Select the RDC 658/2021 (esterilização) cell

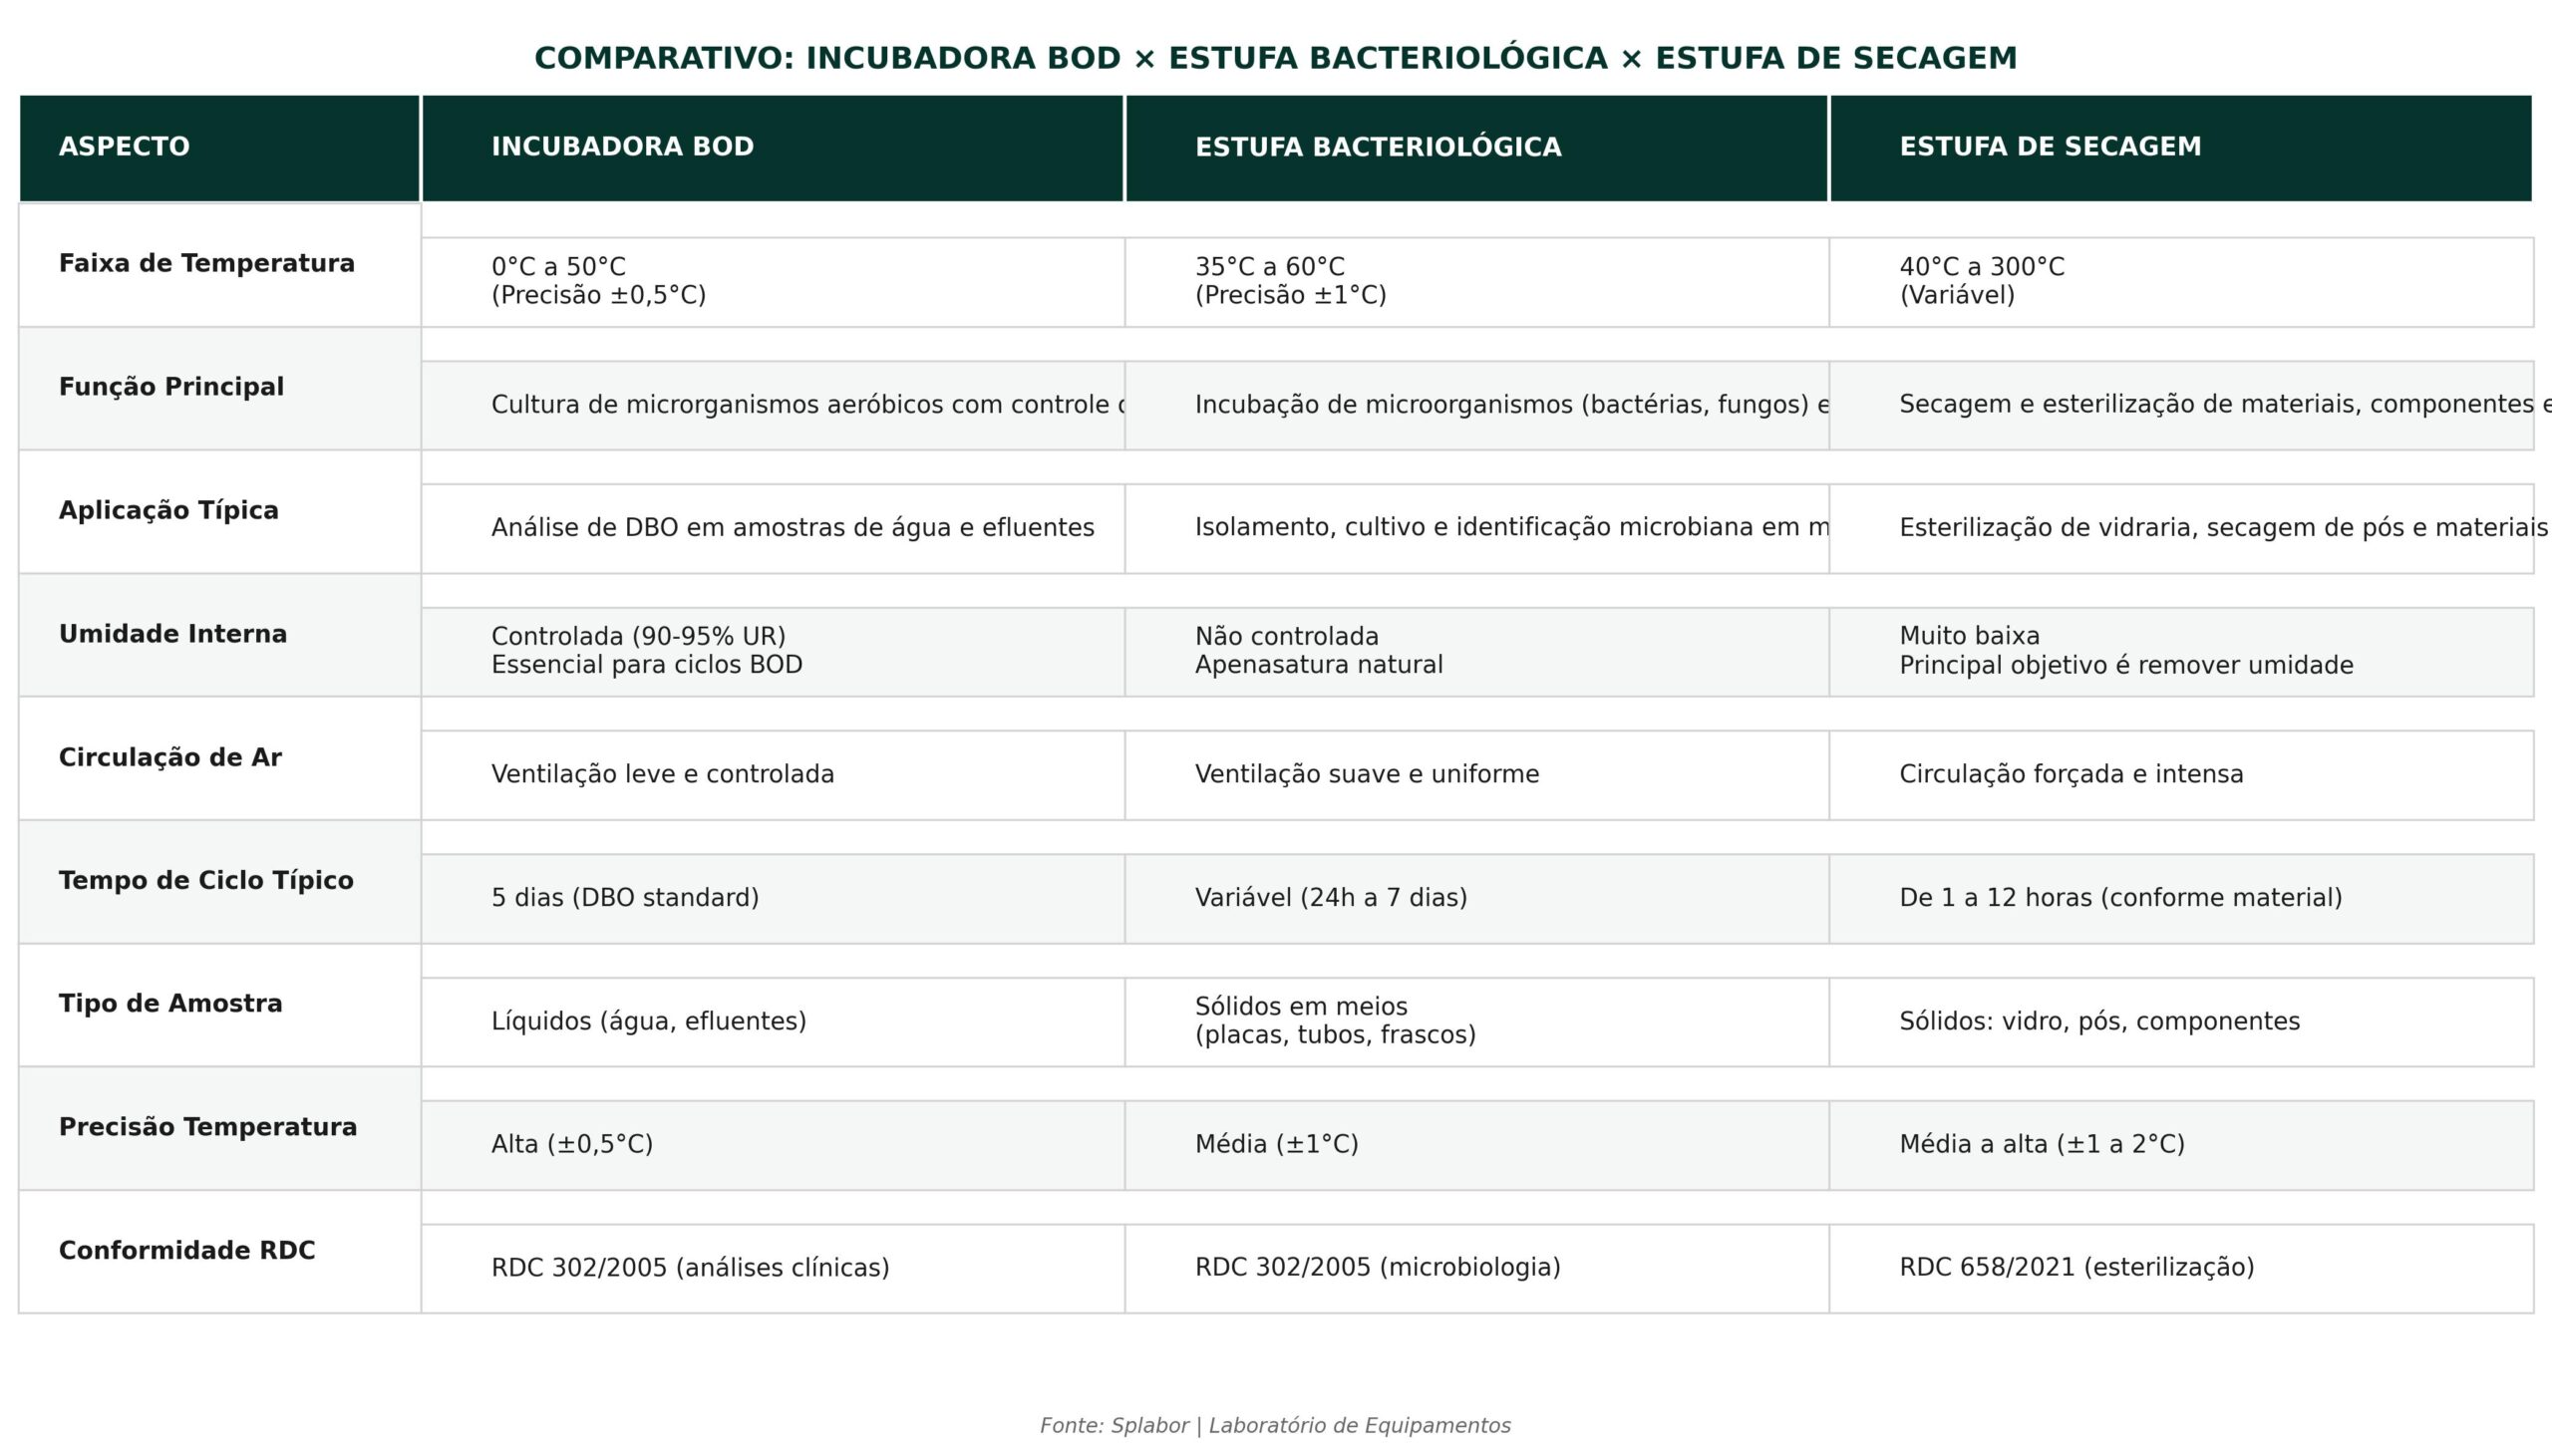click(2182, 1269)
